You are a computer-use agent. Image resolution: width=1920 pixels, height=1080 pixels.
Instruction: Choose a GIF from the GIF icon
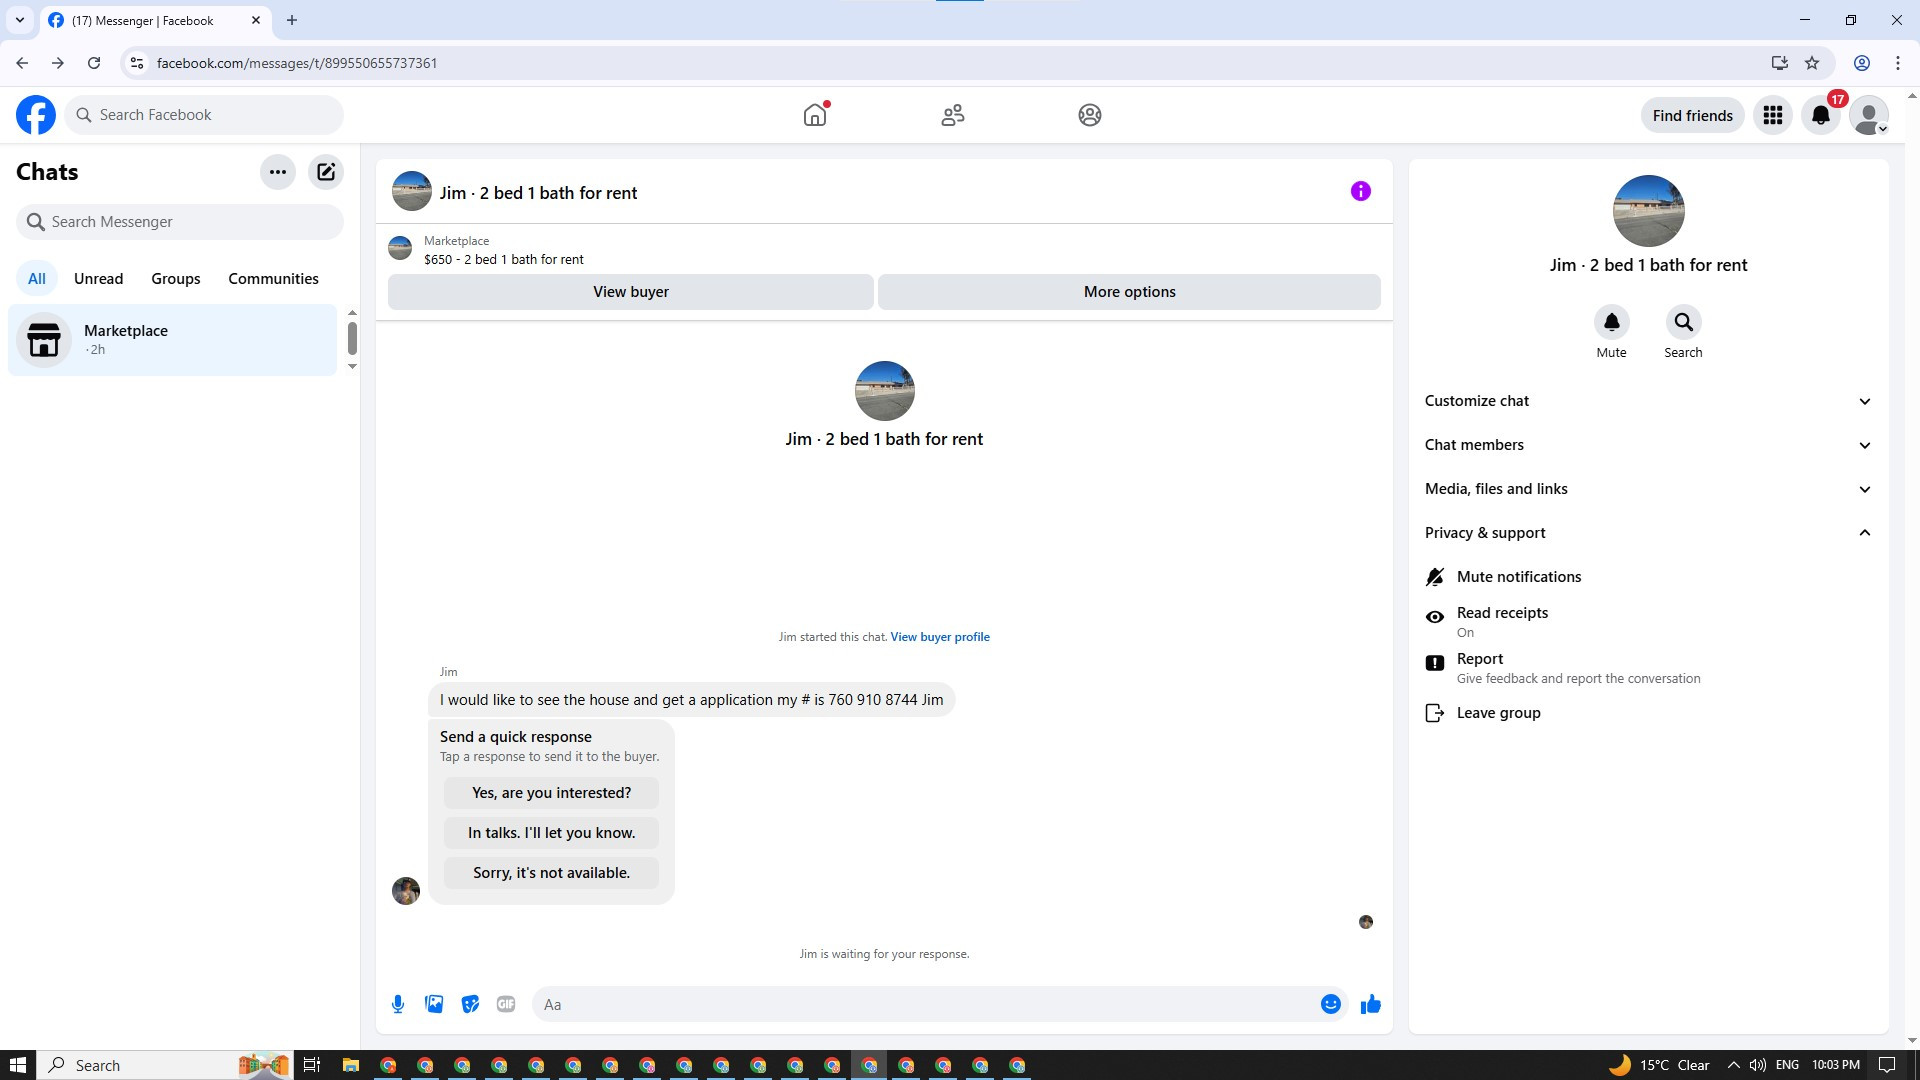(506, 1004)
